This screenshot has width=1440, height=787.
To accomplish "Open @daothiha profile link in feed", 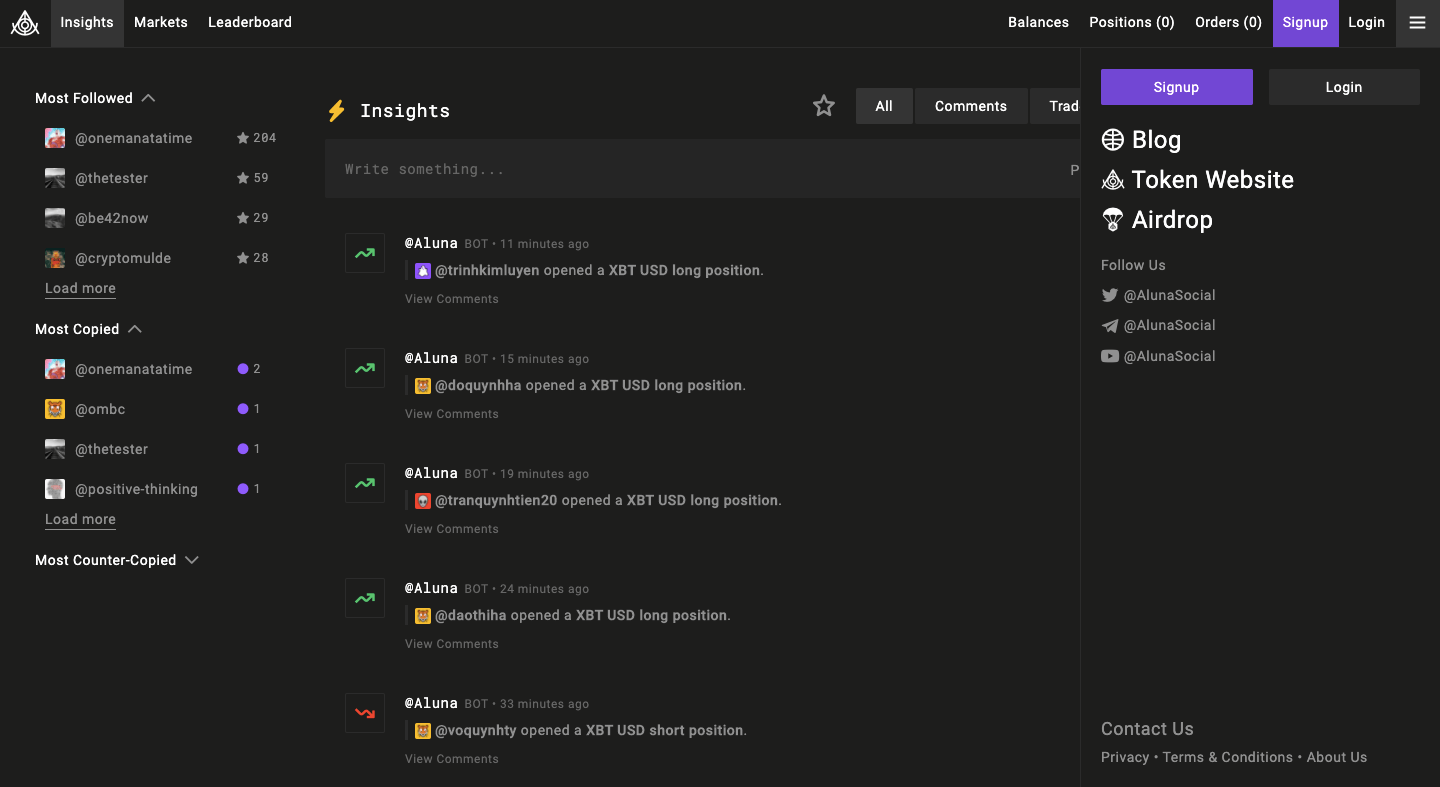I will point(471,616).
